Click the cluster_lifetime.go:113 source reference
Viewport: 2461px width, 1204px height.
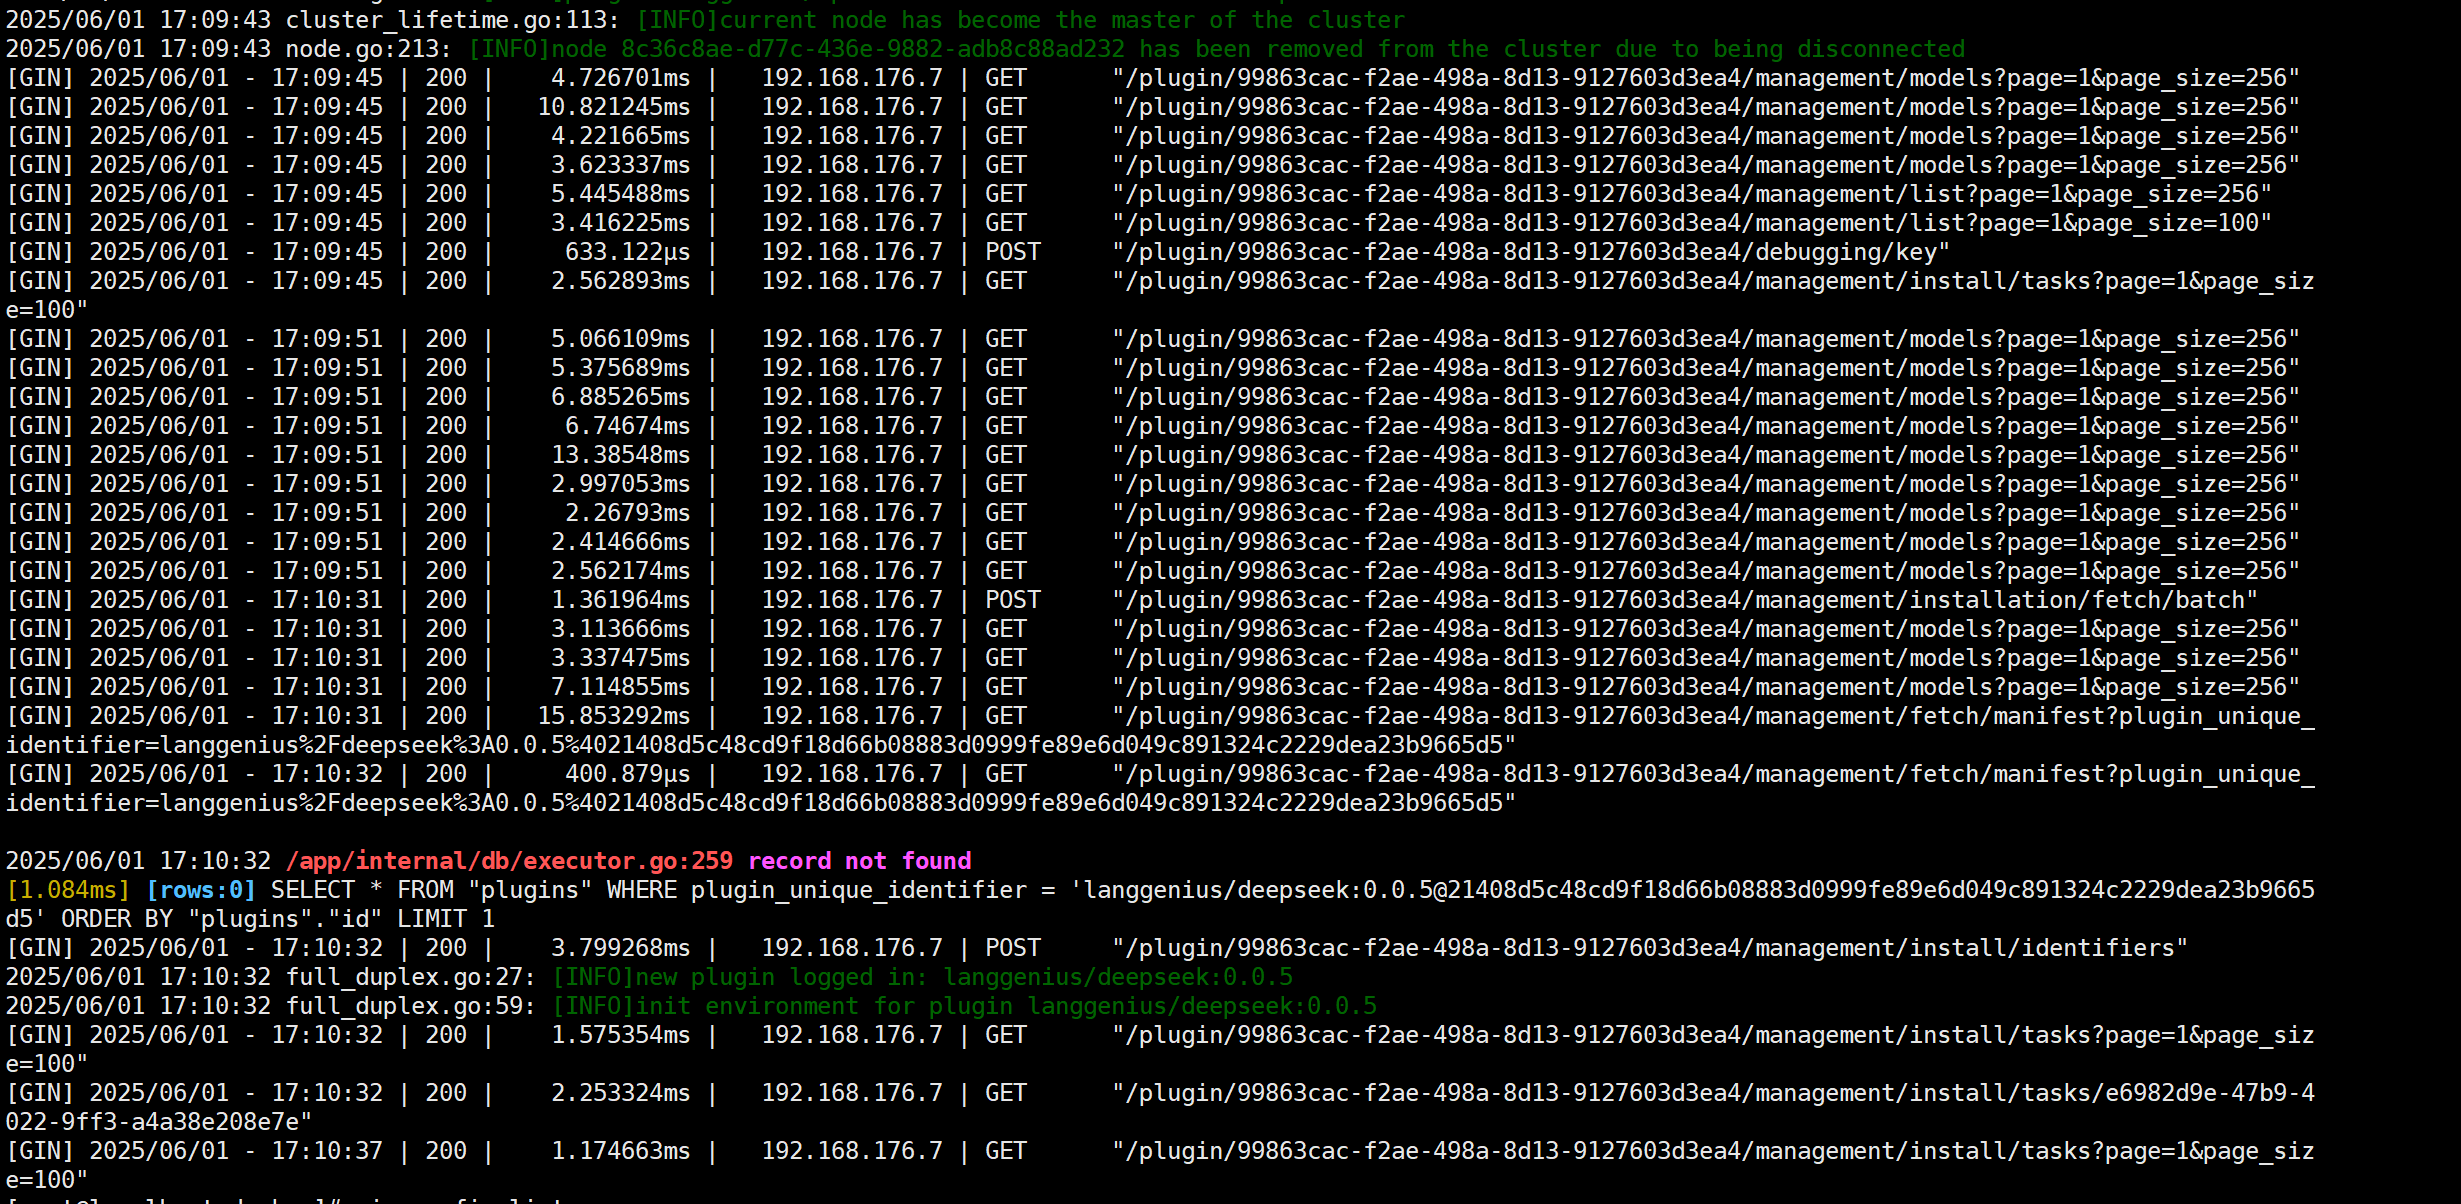click(x=453, y=20)
